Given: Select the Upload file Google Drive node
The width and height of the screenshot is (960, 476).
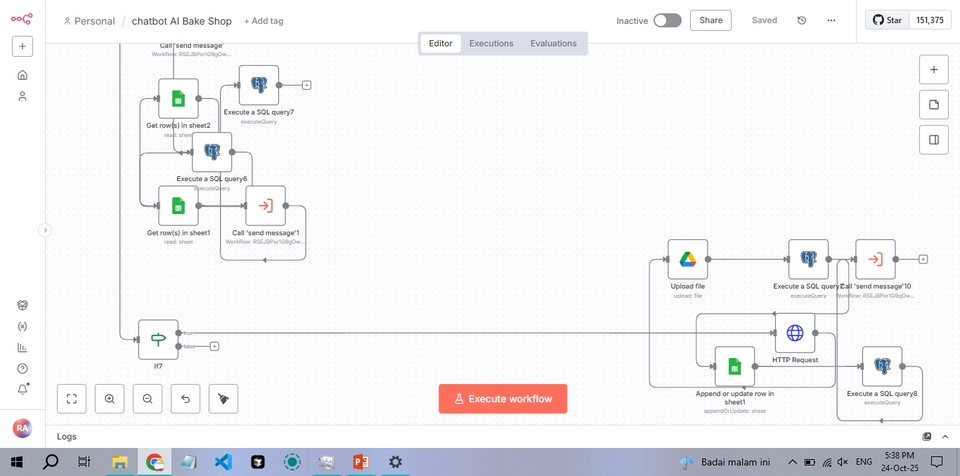Looking at the screenshot, I should click(688, 259).
